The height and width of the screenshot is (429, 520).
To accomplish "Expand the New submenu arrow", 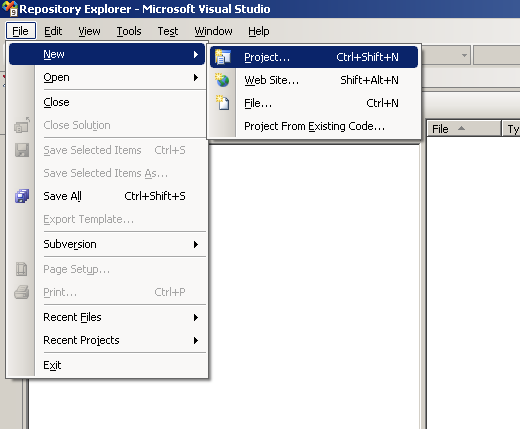I will (x=196, y=54).
